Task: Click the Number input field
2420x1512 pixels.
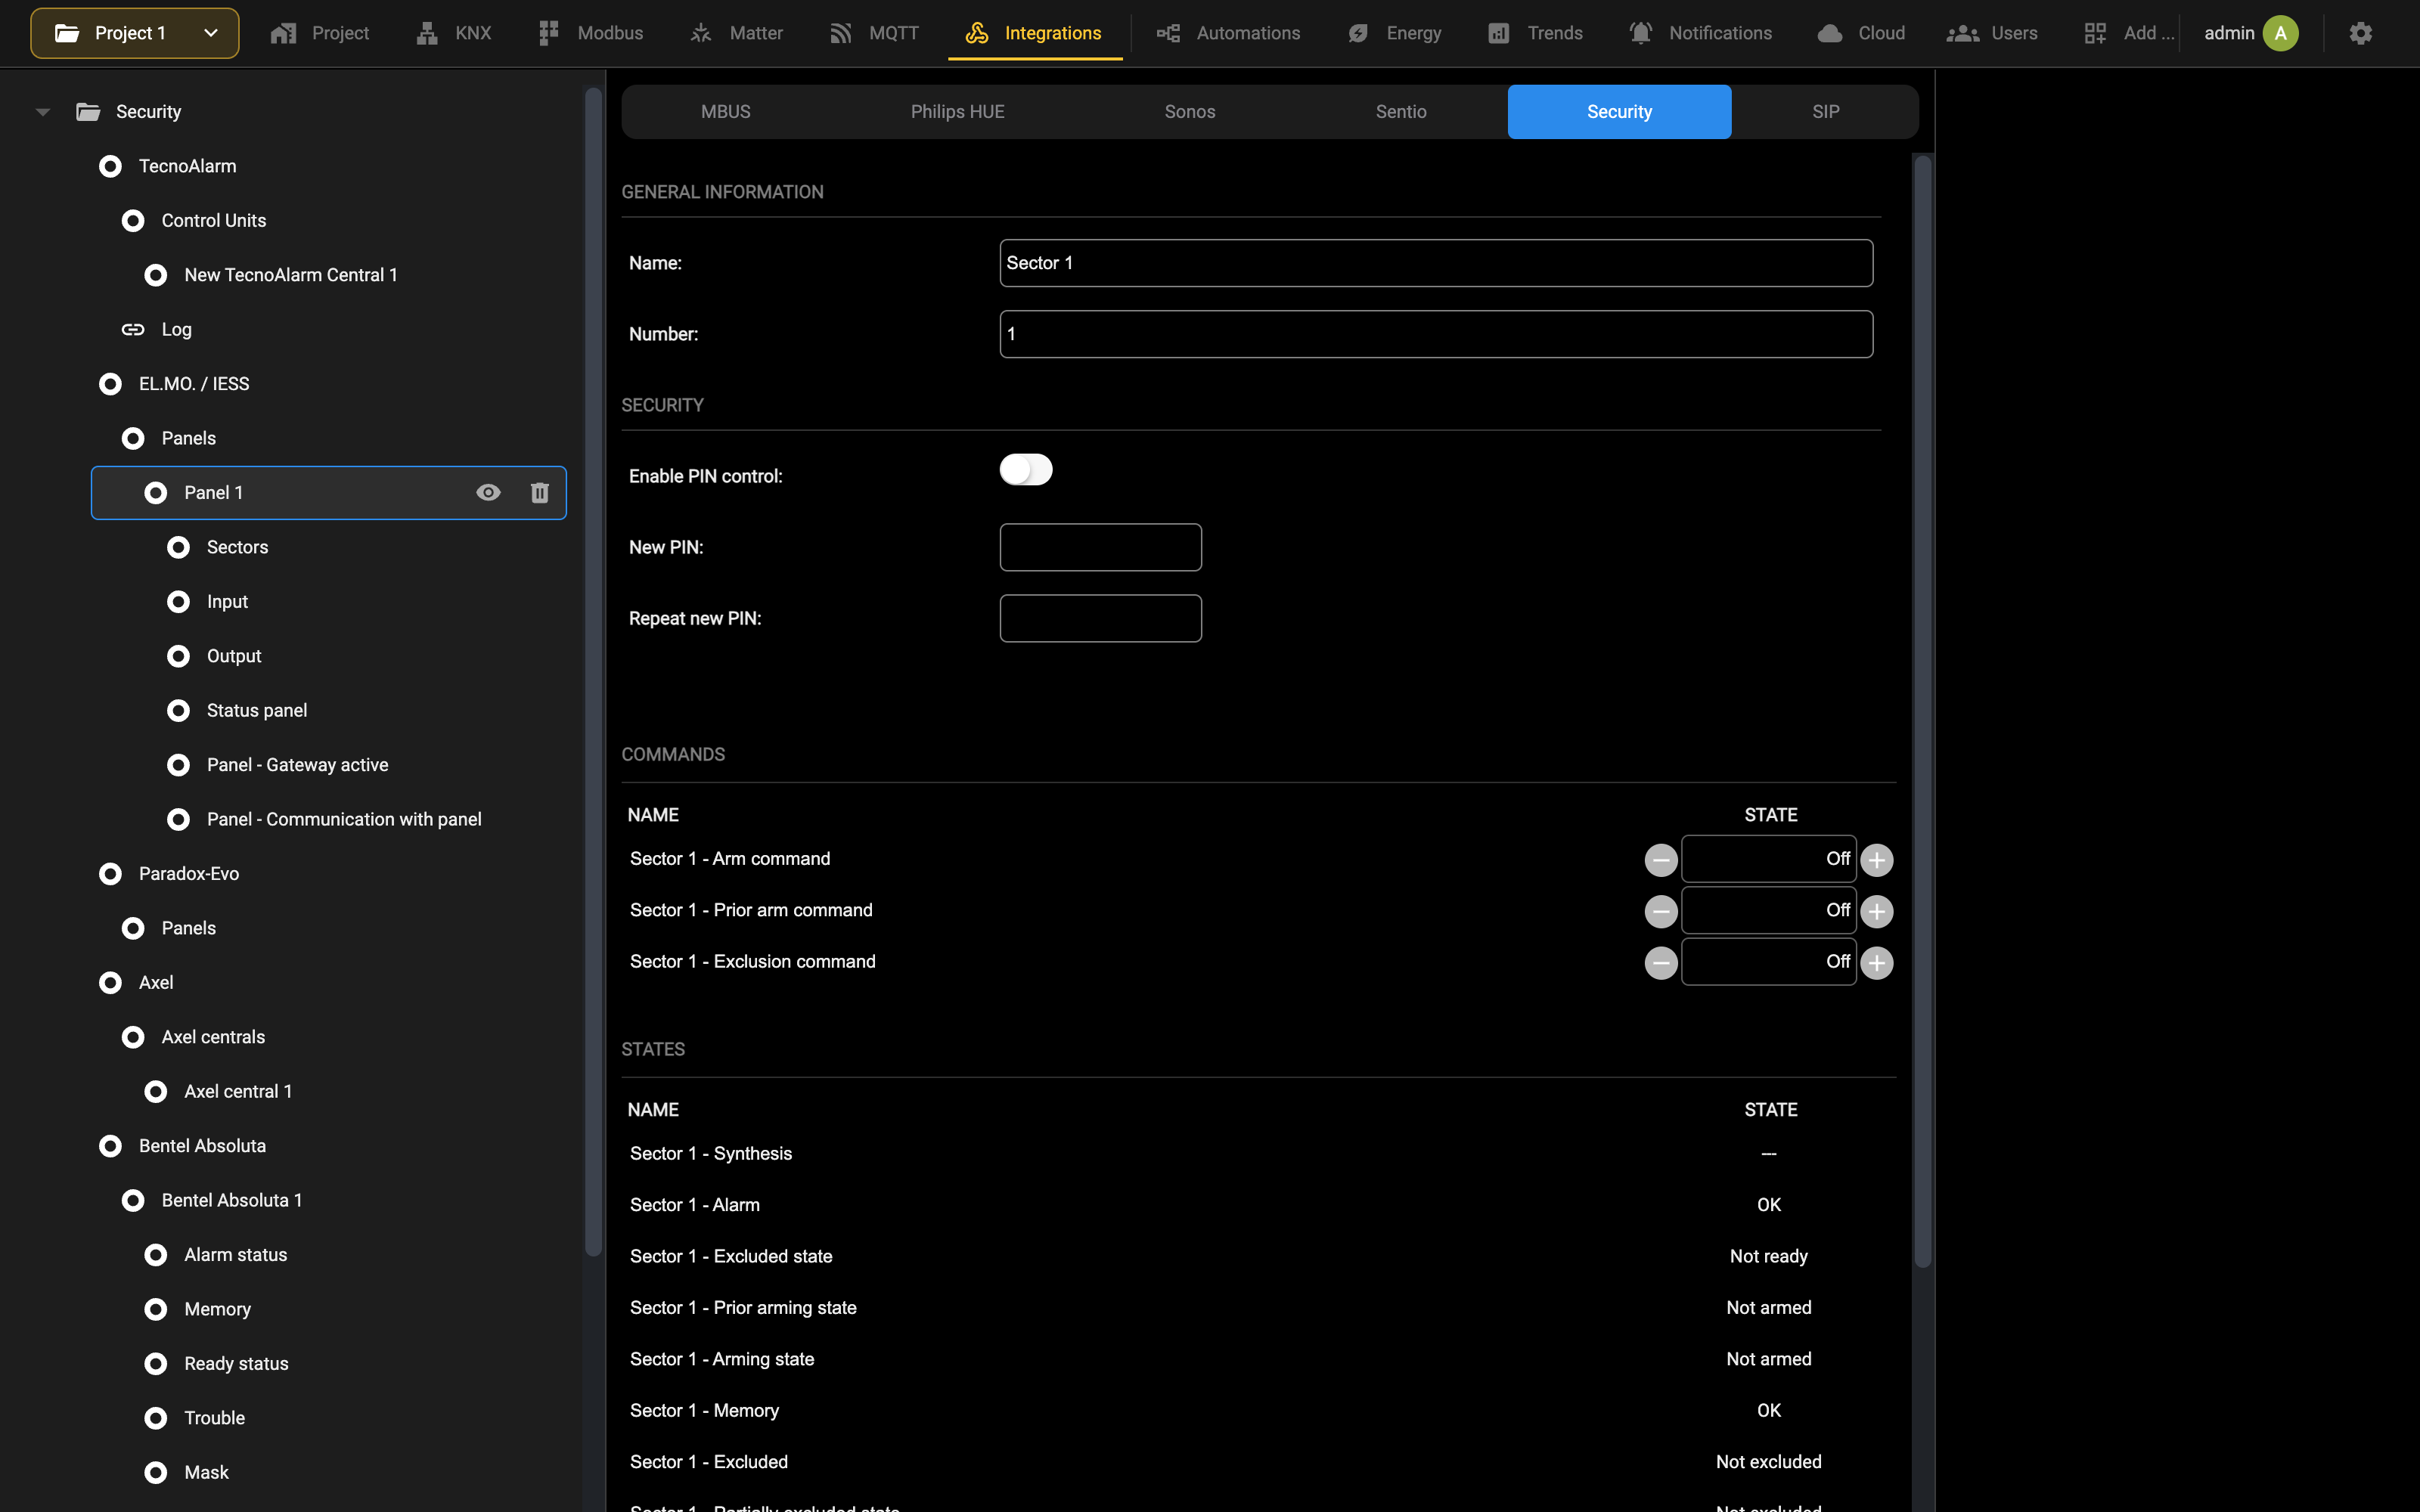Action: [1436, 334]
